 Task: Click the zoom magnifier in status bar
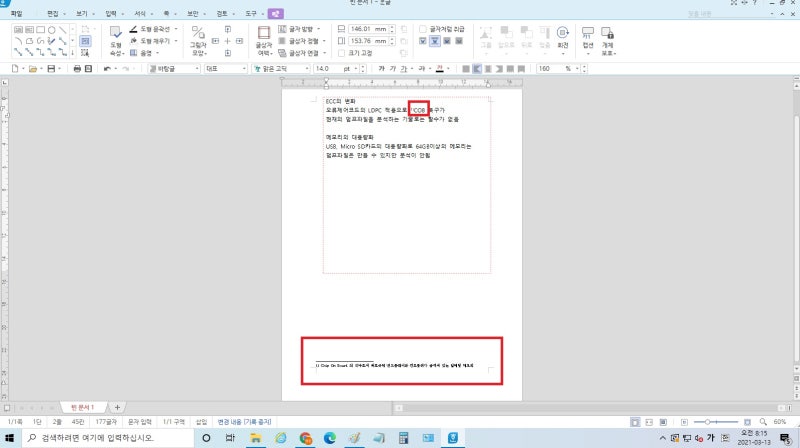763,422
